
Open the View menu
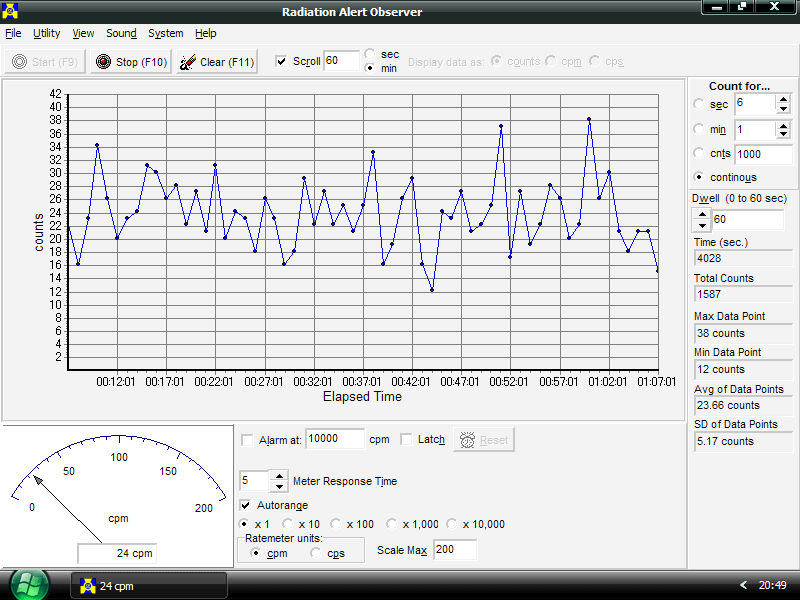tap(83, 33)
